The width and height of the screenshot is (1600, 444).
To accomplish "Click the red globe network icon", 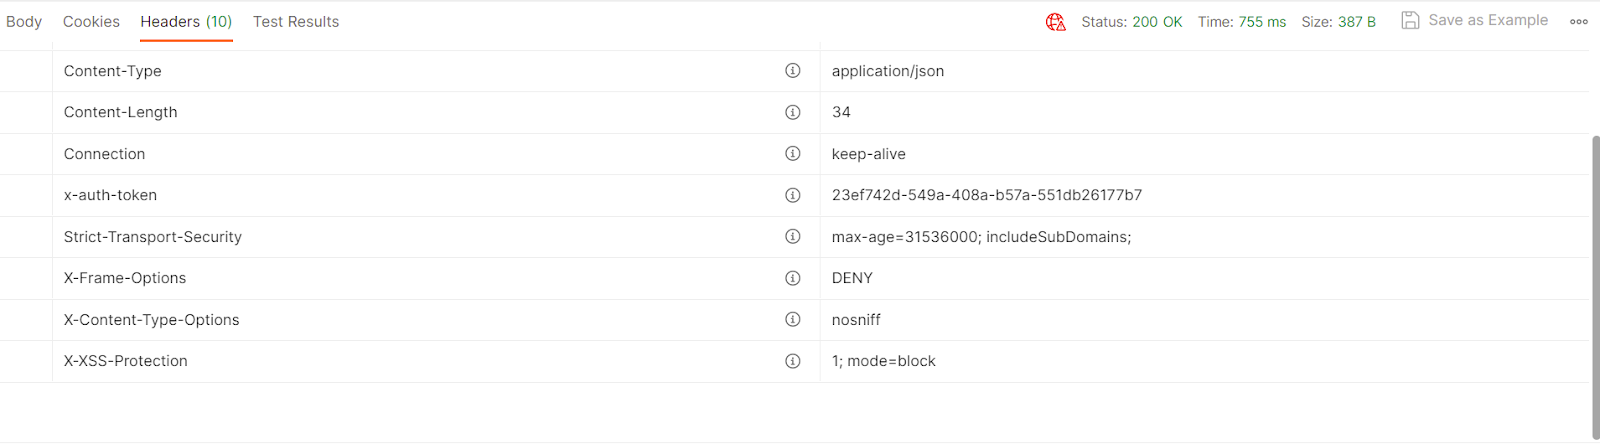I will tap(1055, 21).
